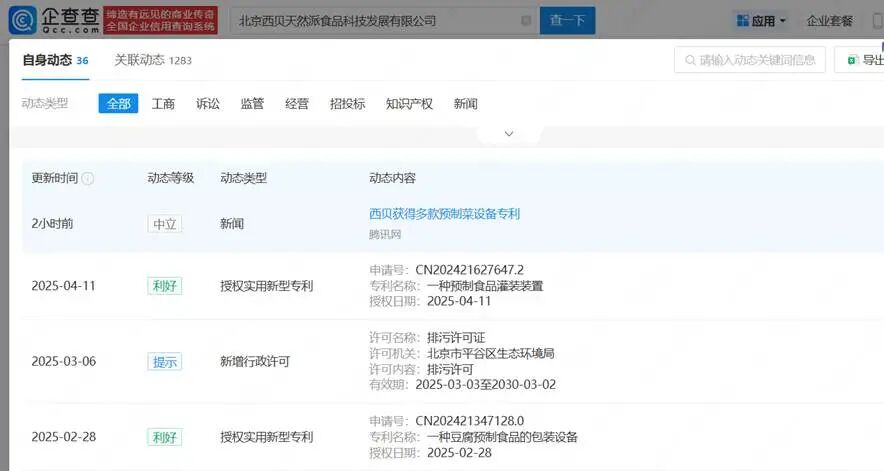Click the validity period 2025-03-03至2030-03-02

(485, 385)
